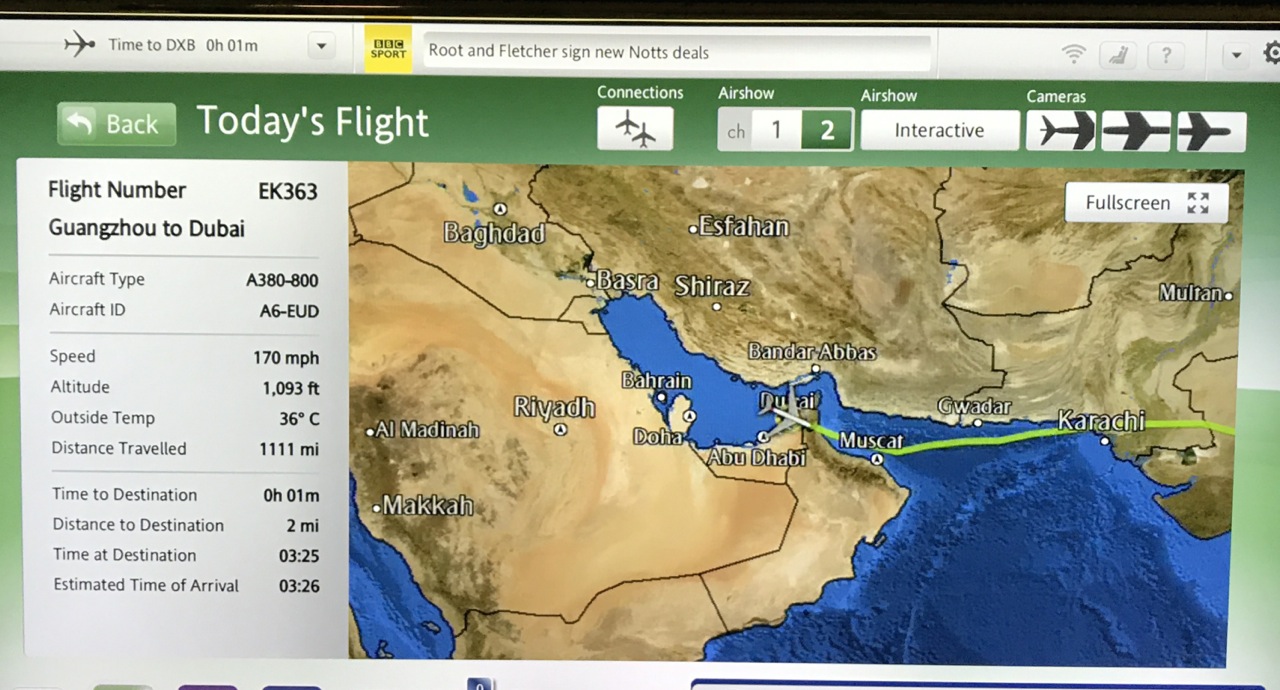Click the Multan label on the map

(1191, 293)
